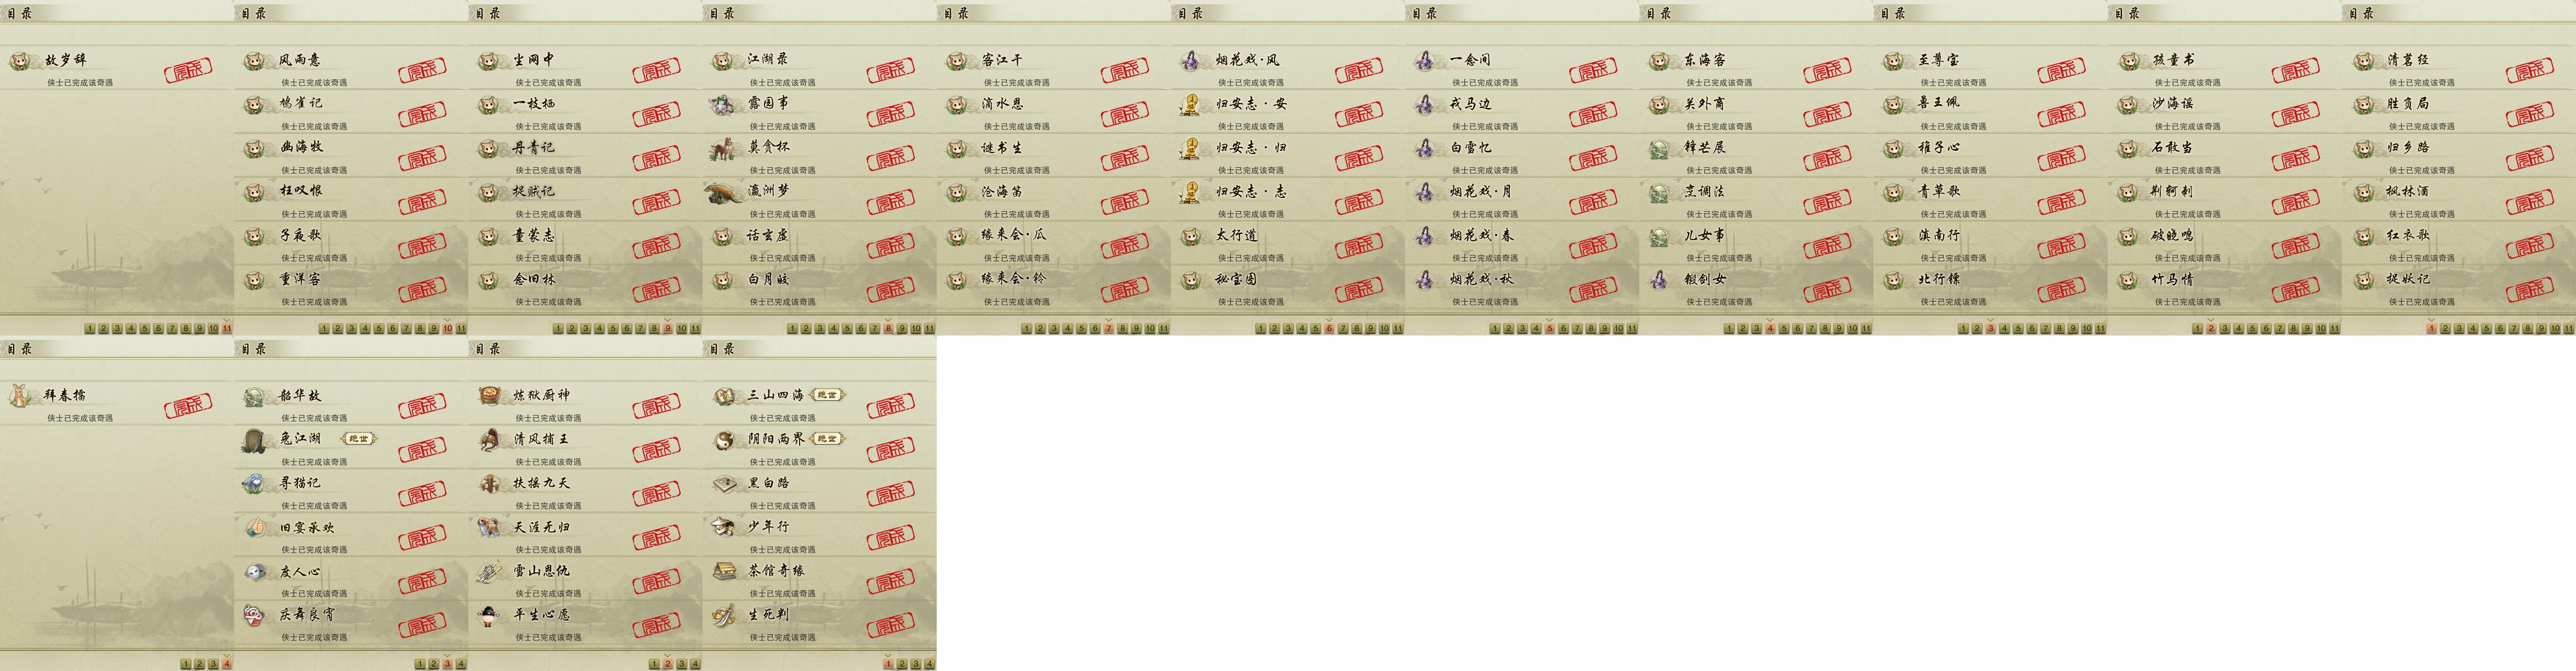2576x671 pixels.
Task: Click the thumbs-up icon of 旧宴承欢
Action: point(254,527)
